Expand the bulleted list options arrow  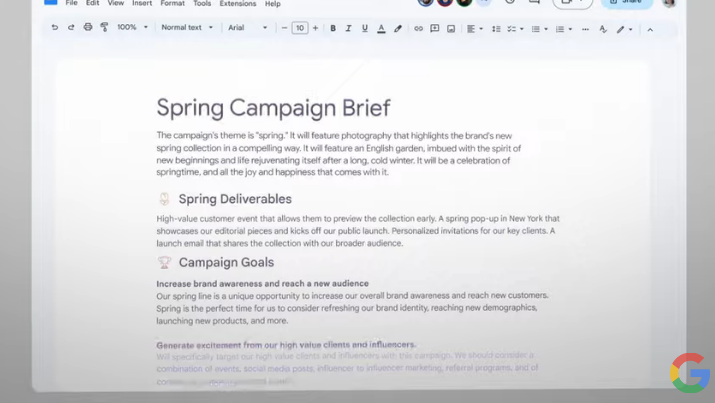point(546,29)
